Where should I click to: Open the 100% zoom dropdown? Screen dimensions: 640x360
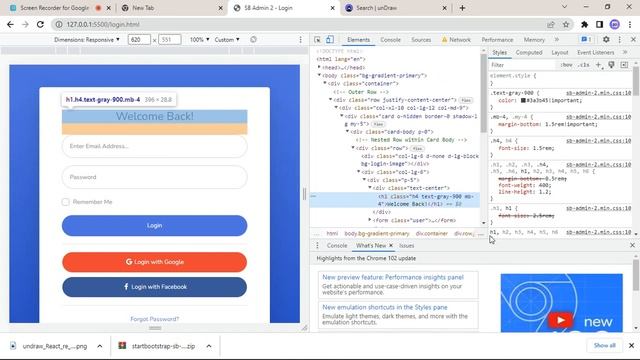pyautogui.click(x=199, y=40)
